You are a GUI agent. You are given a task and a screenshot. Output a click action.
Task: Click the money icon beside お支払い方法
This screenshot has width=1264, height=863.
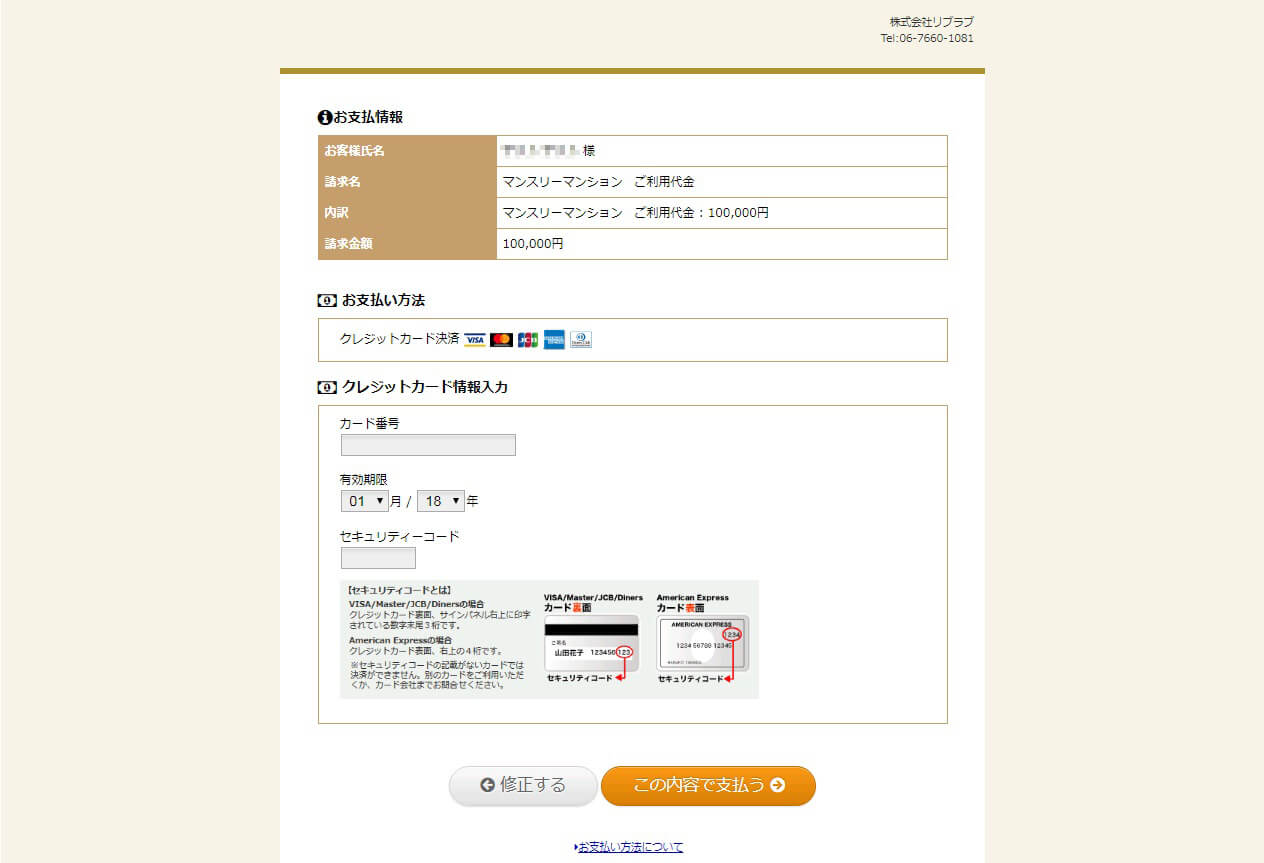click(x=327, y=301)
